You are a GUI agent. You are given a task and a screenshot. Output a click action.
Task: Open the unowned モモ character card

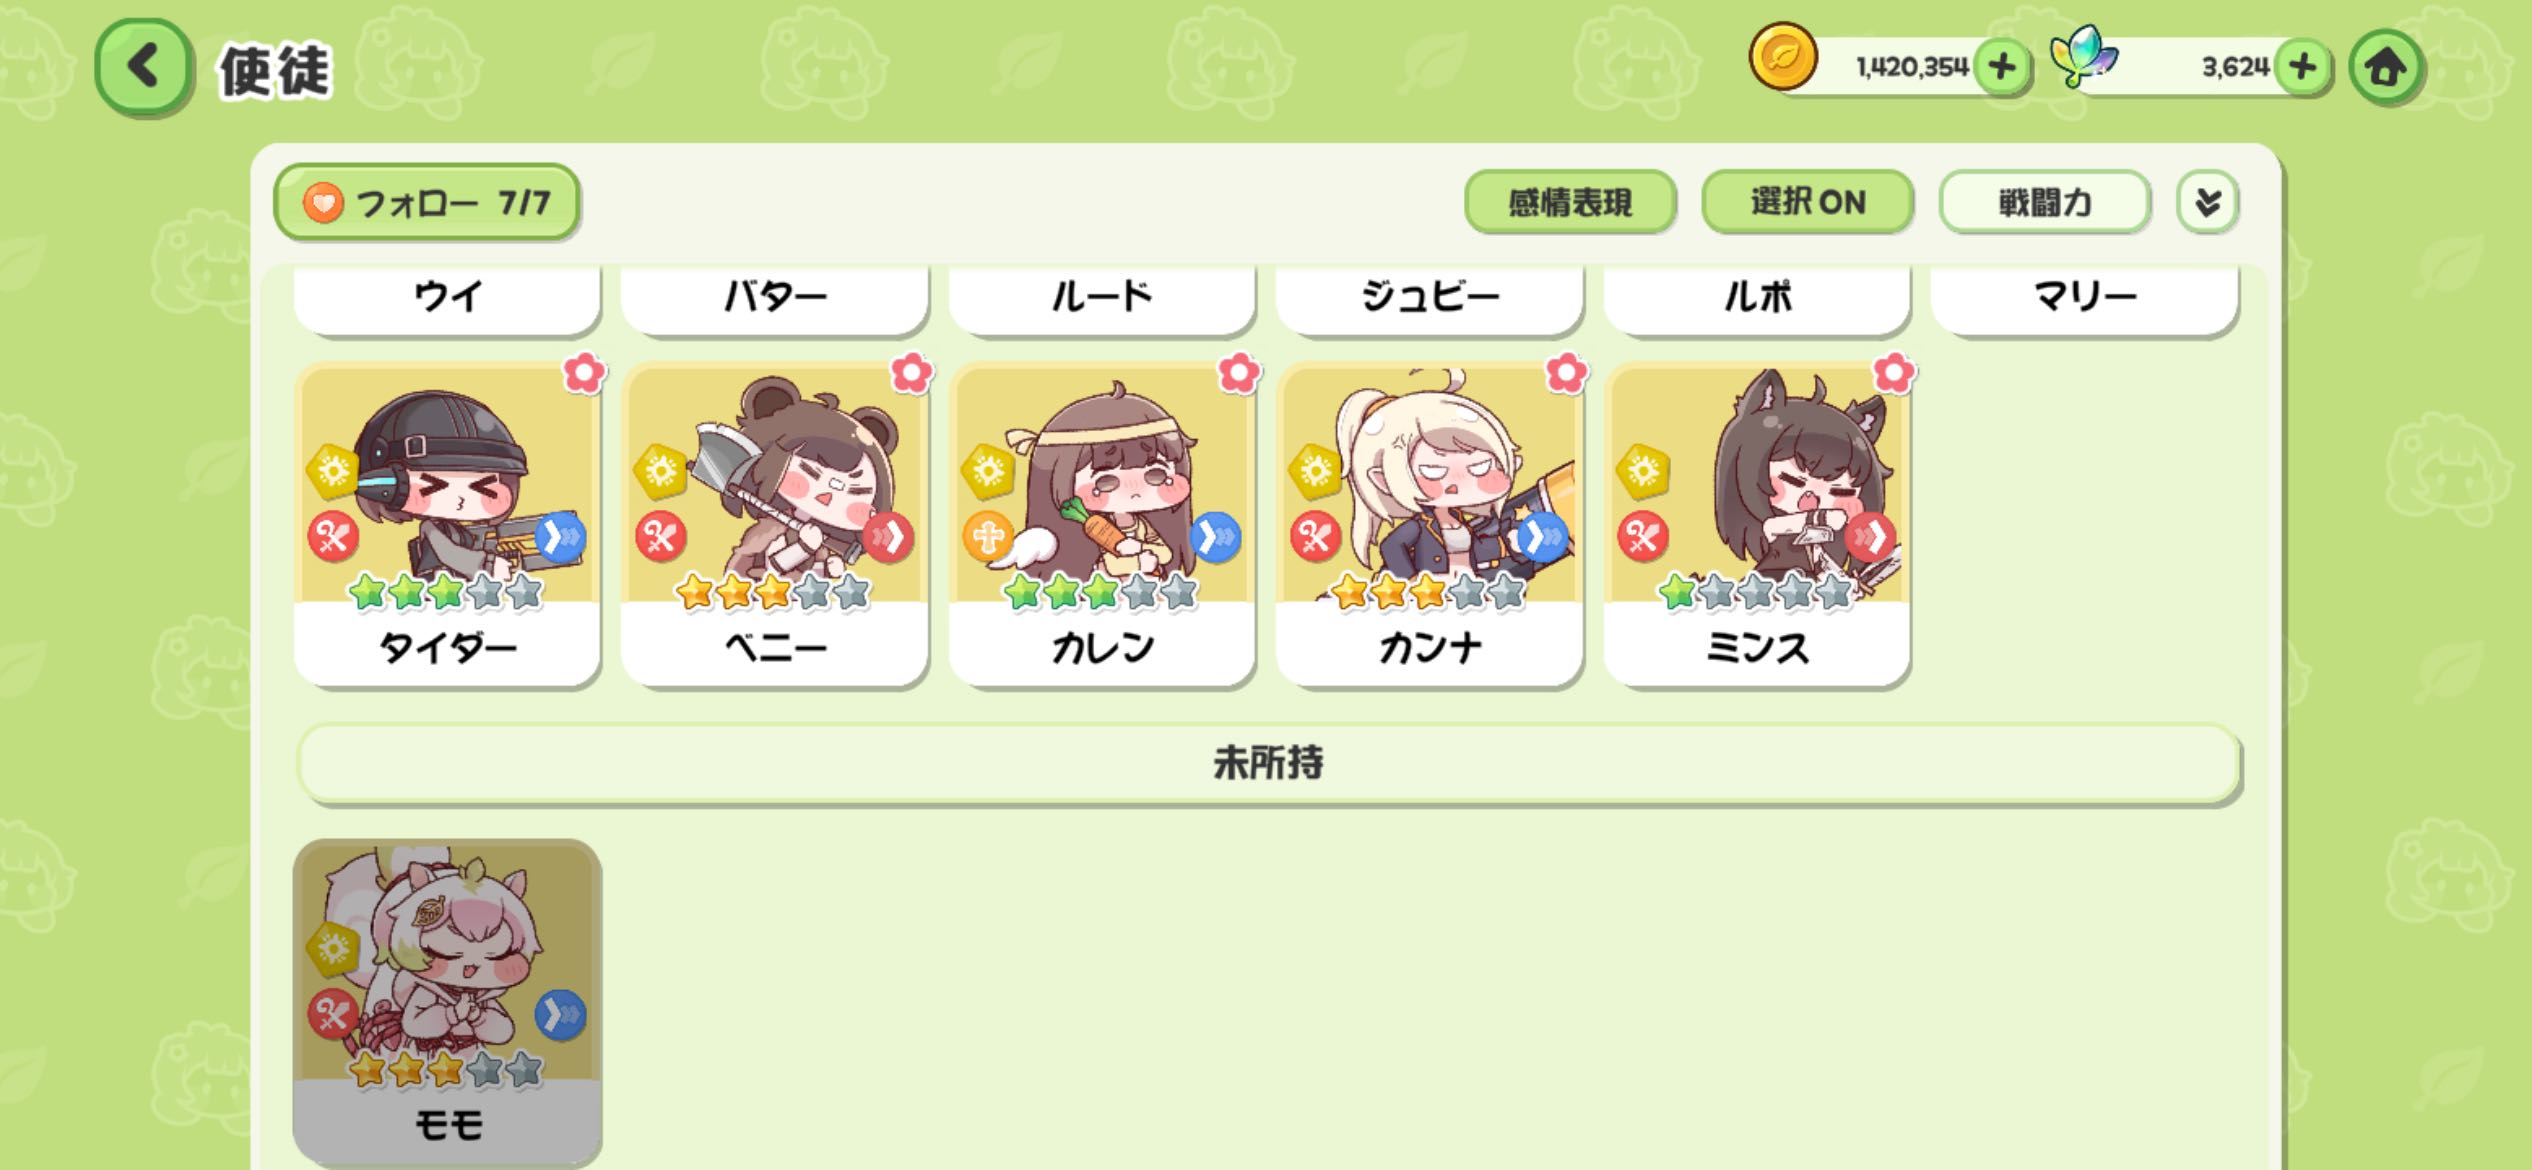pyautogui.click(x=447, y=1001)
